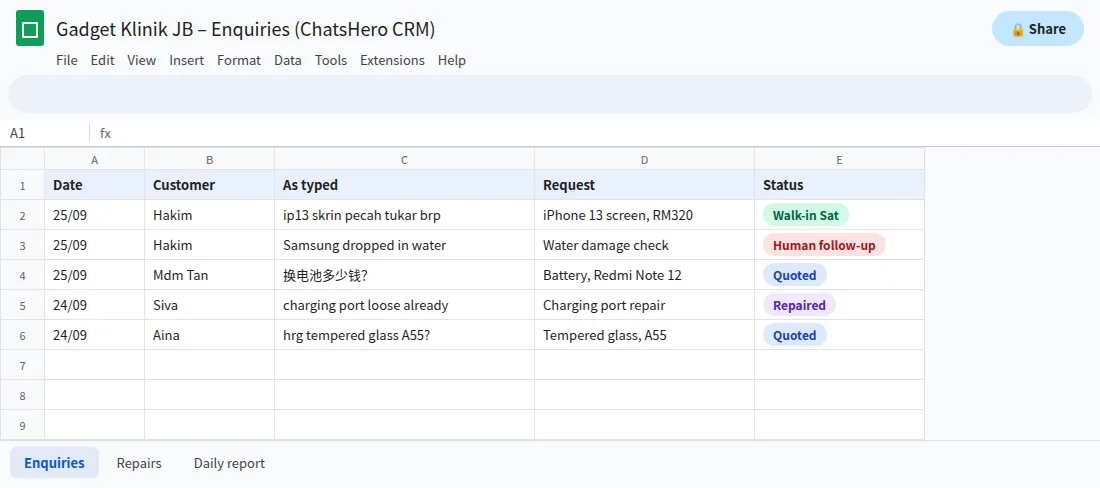
Task: Open the Data menu
Action: tap(288, 60)
